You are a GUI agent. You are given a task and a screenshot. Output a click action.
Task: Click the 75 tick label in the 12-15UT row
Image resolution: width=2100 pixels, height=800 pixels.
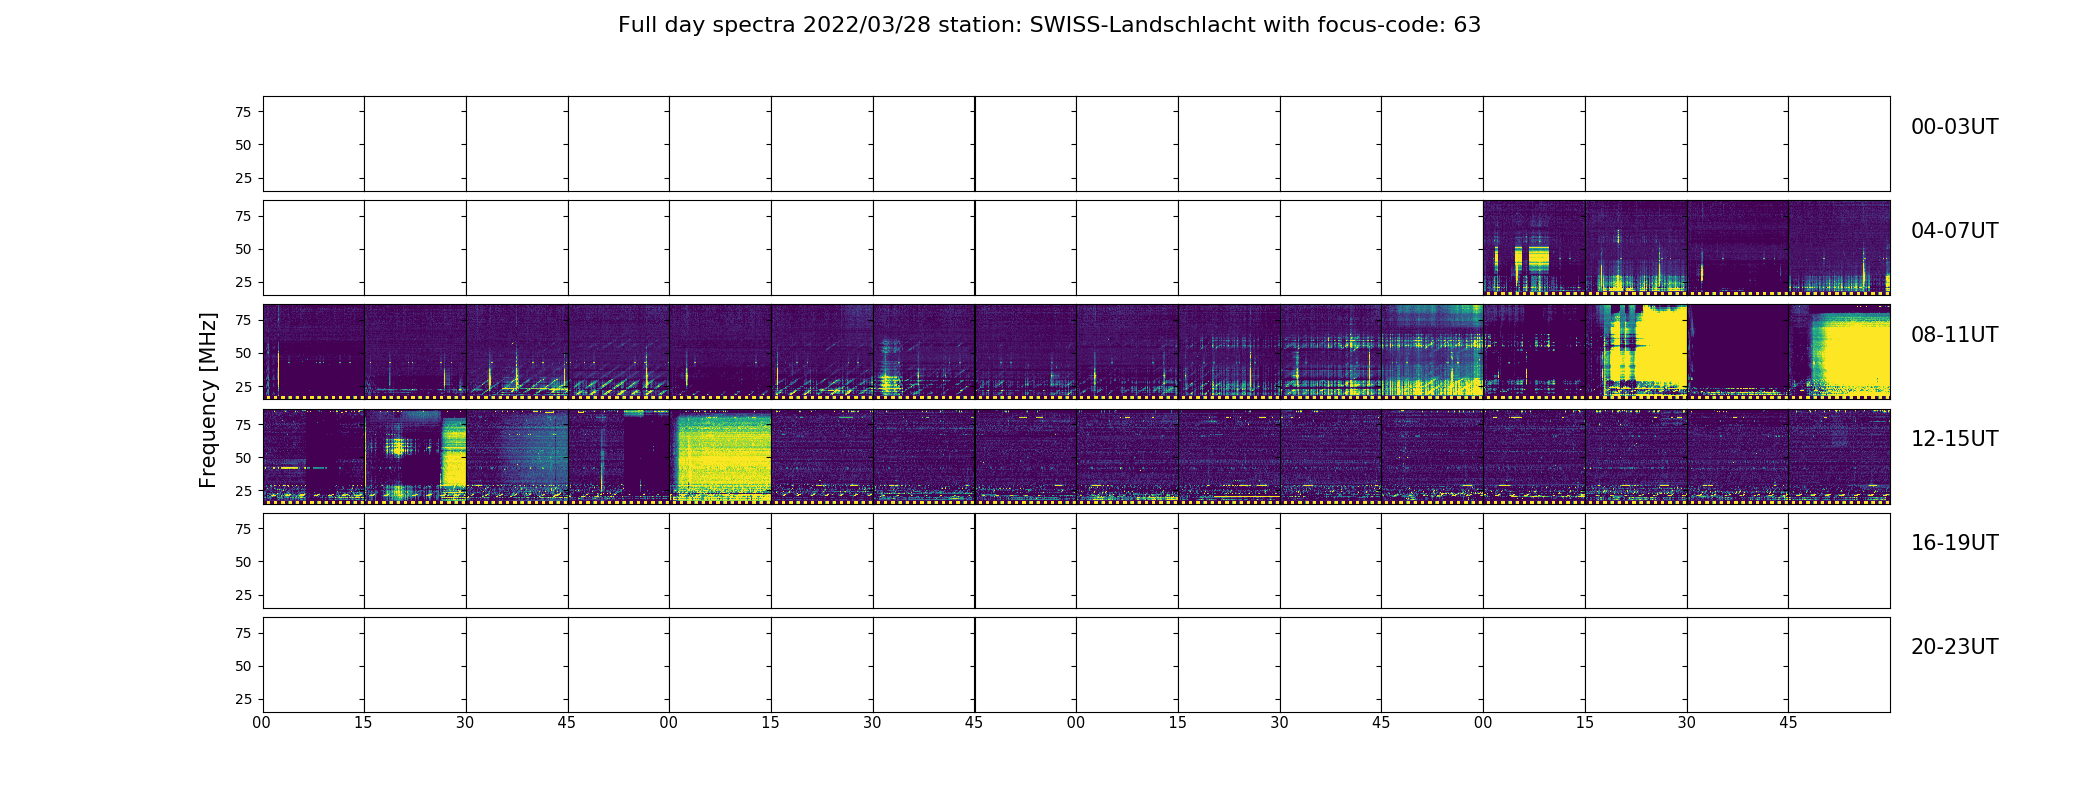point(243,425)
